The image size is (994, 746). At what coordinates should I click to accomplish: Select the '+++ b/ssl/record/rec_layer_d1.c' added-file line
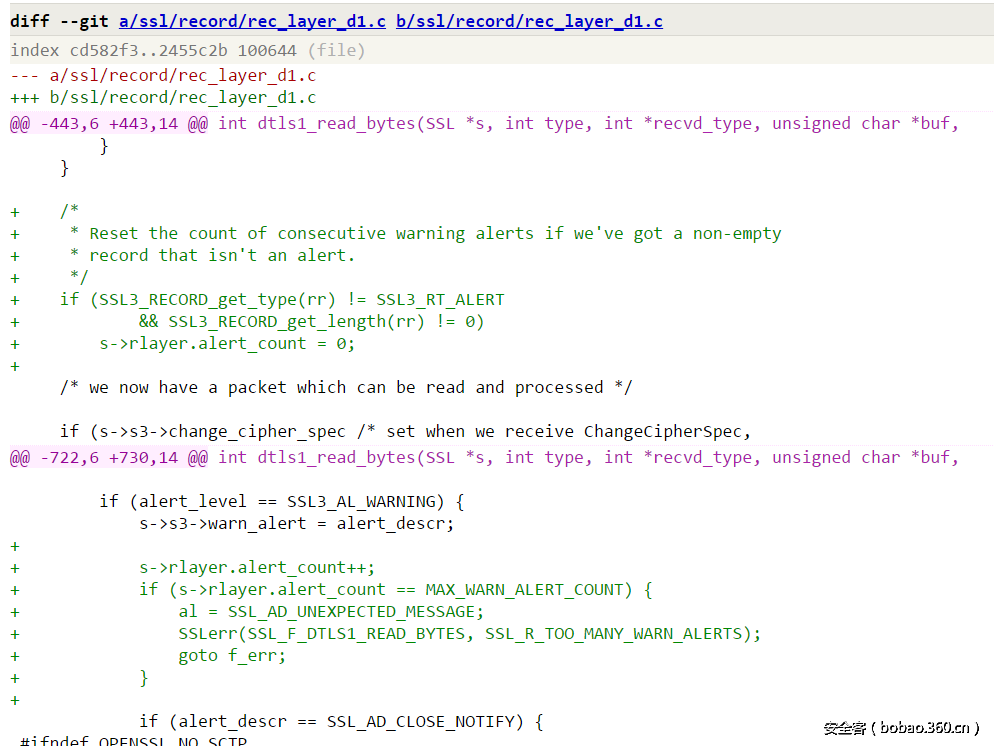(163, 97)
